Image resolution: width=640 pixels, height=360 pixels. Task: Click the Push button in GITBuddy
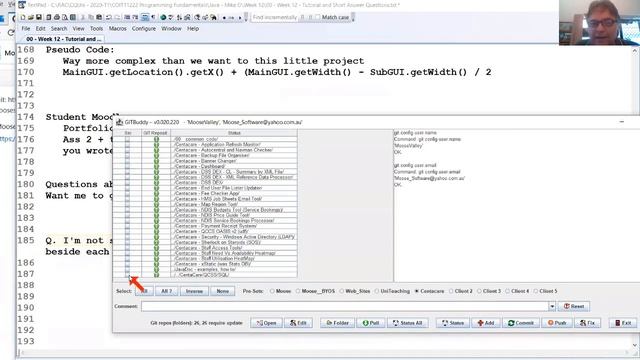[557, 323]
